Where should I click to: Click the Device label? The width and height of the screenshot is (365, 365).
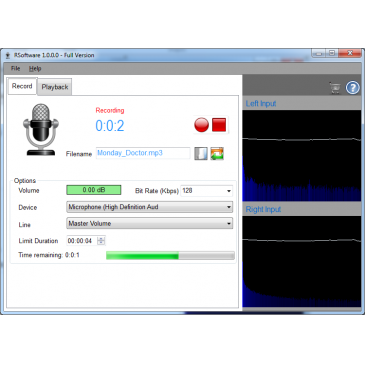pyautogui.click(x=28, y=207)
